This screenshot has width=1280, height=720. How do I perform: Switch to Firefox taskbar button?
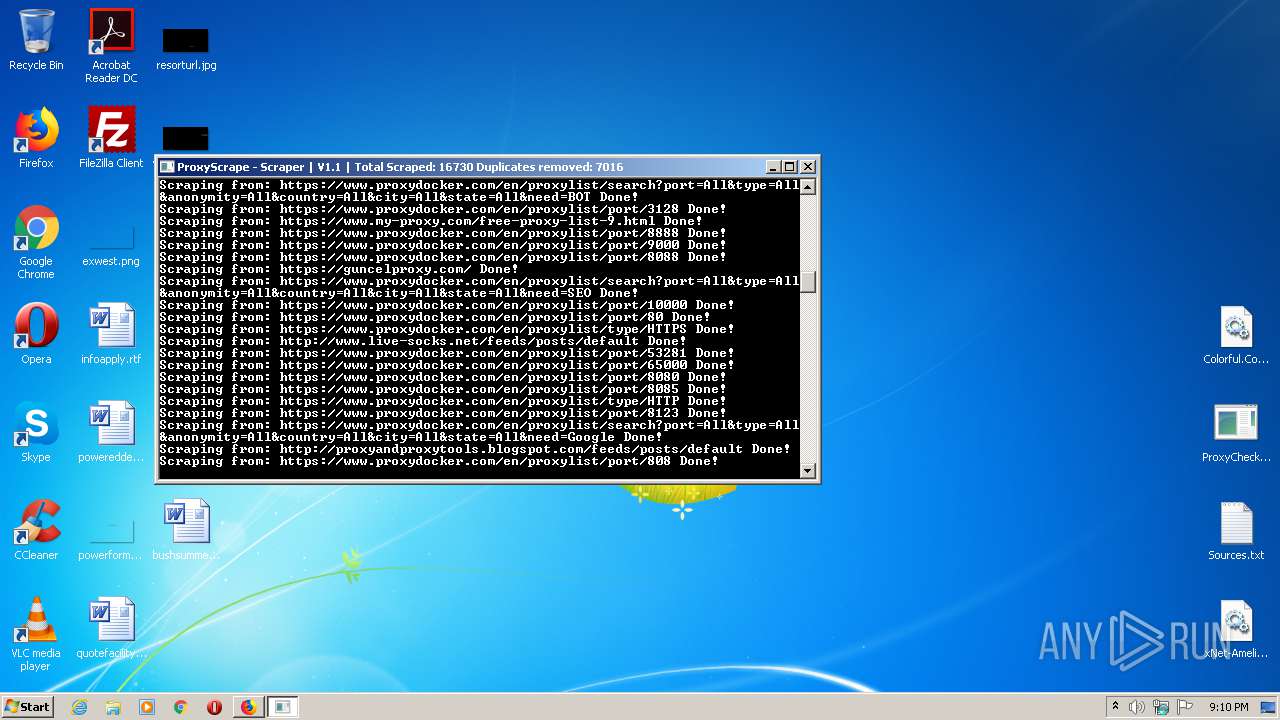point(248,707)
